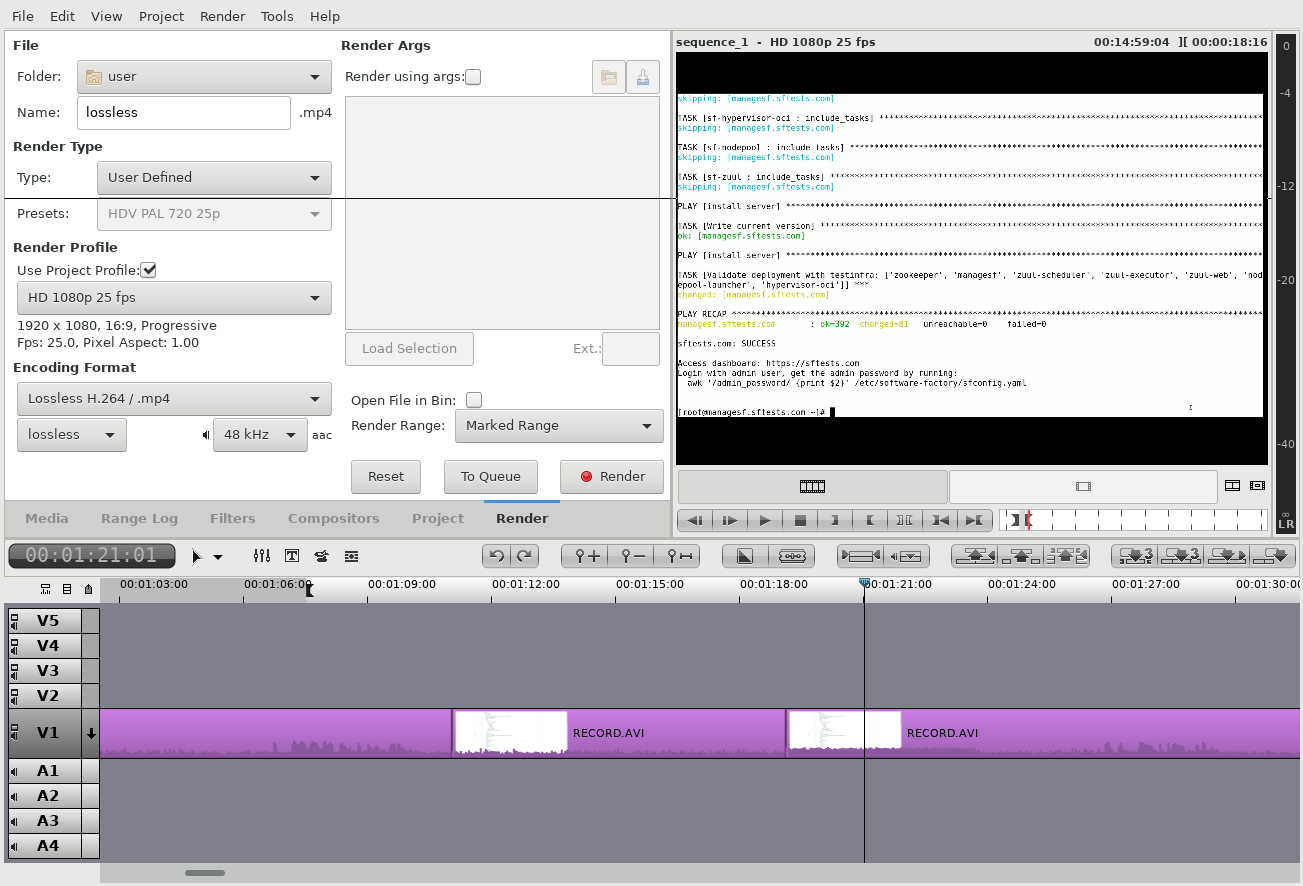Switch to the Filters tab
The width and height of the screenshot is (1303, 886).
coord(232,518)
